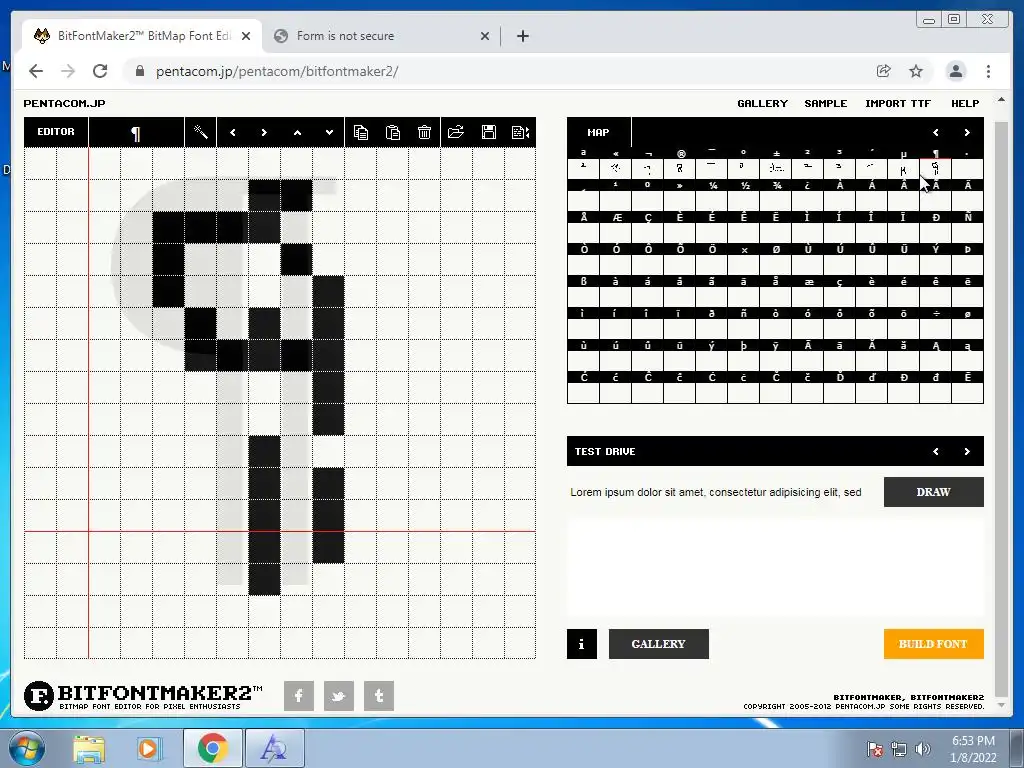Select the magic wand tool in editor toolbar
Viewport: 1024px width, 768px height.
point(200,133)
